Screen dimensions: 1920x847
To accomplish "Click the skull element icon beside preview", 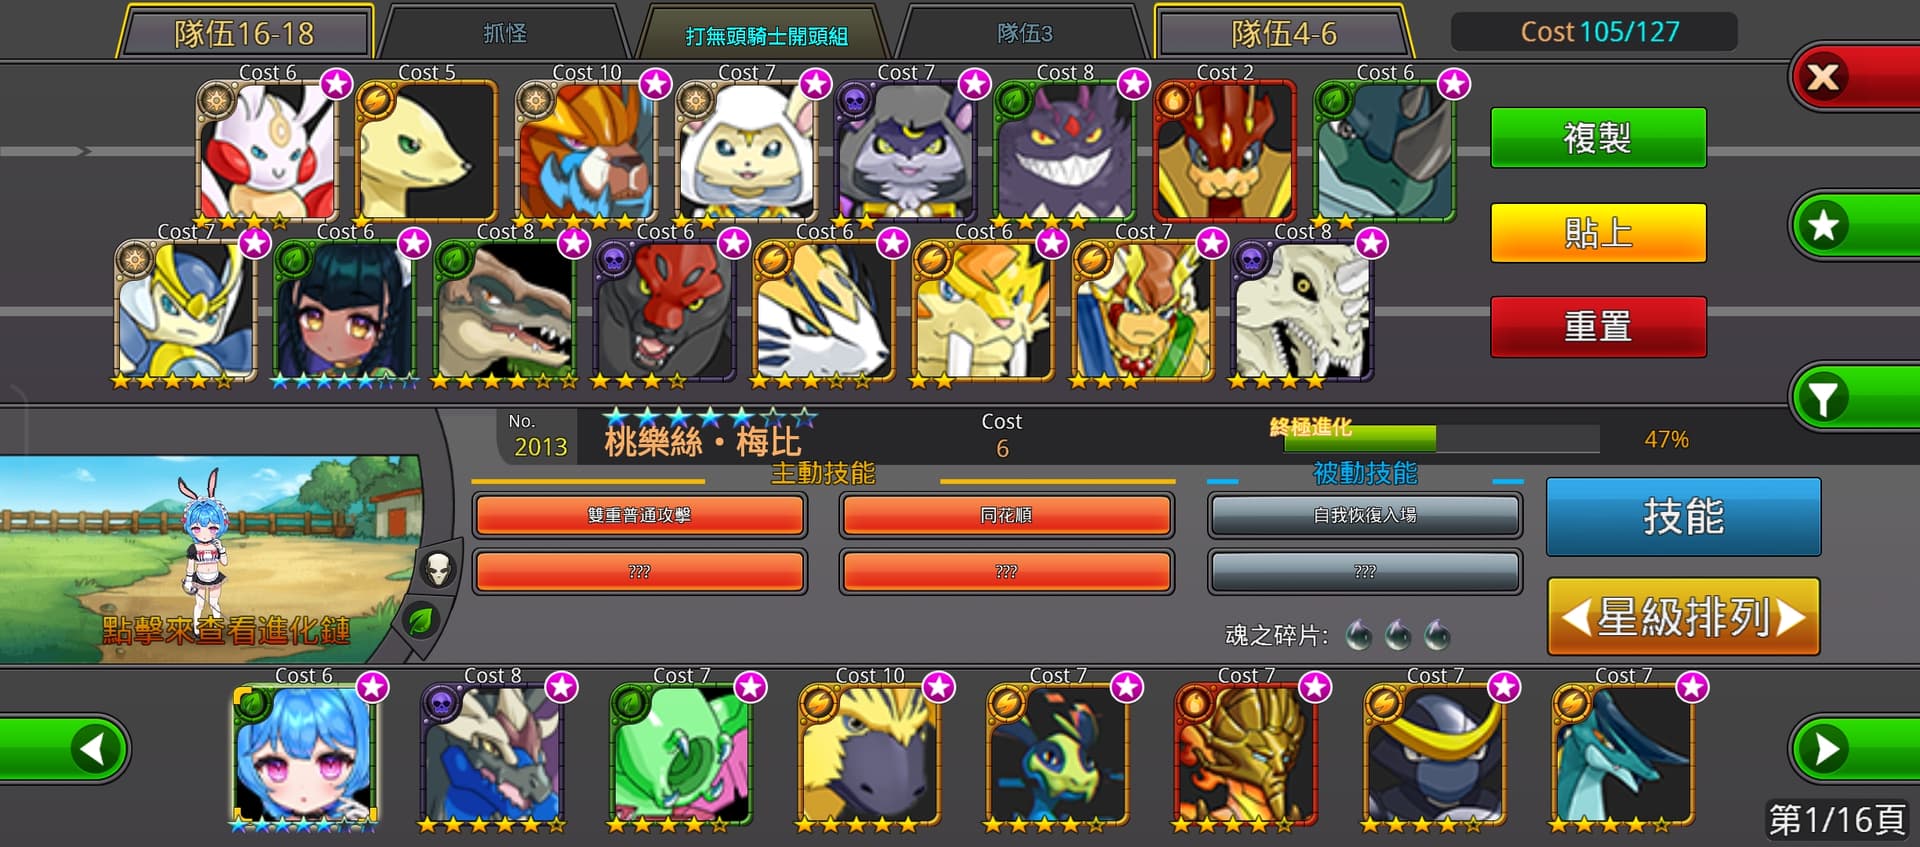I will coord(437,570).
